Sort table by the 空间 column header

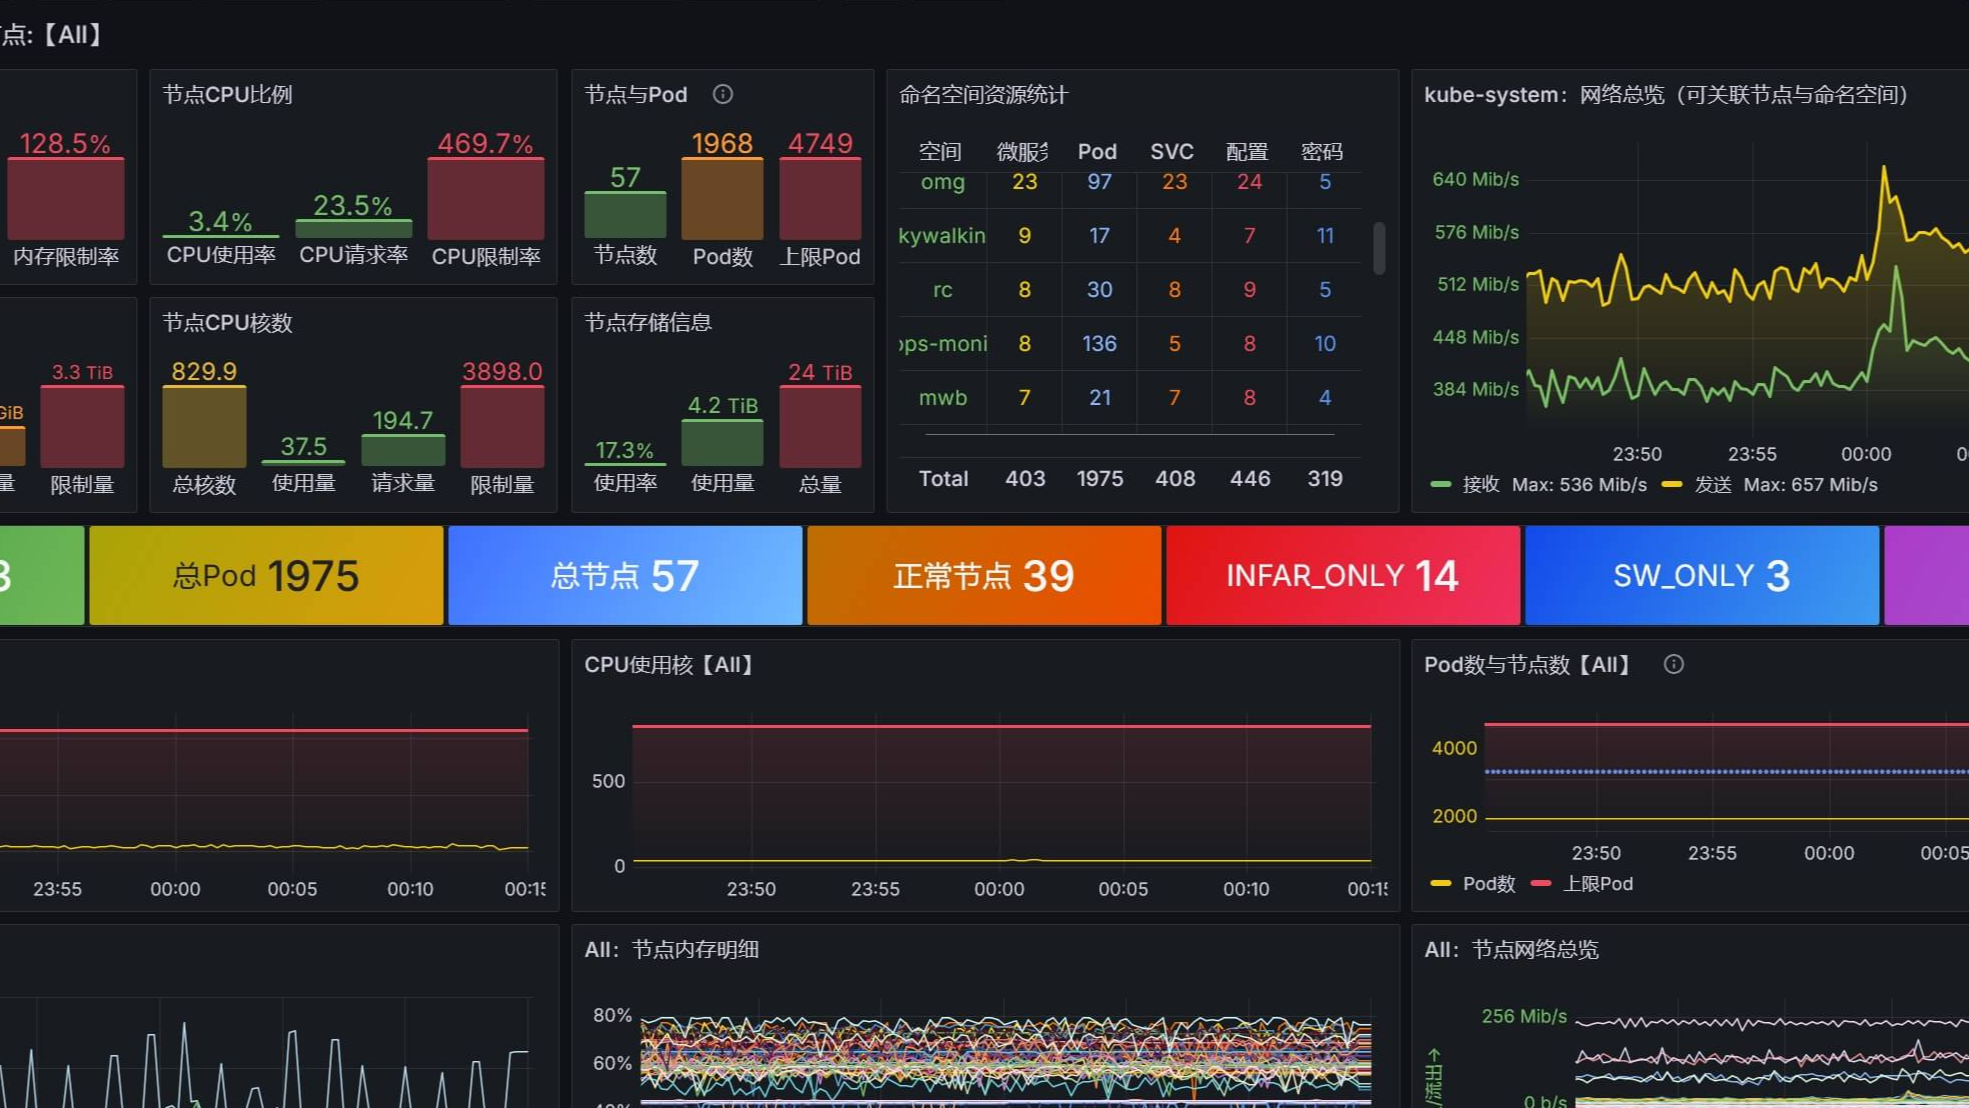940,151
